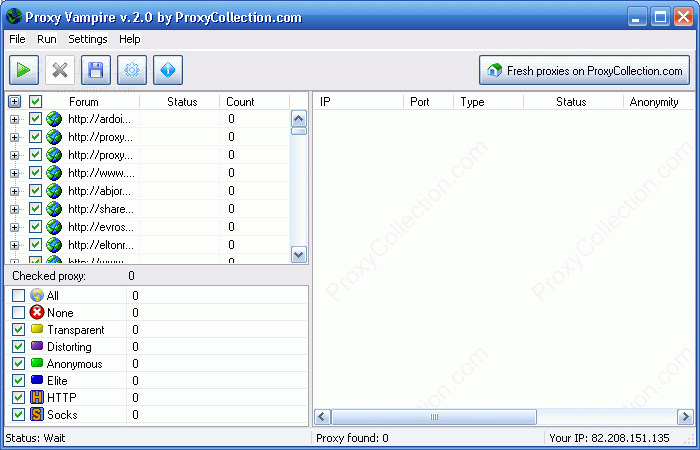700x450 pixels.
Task: Click forum list scrollbar up arrow
Action: (x=299, y=119)
